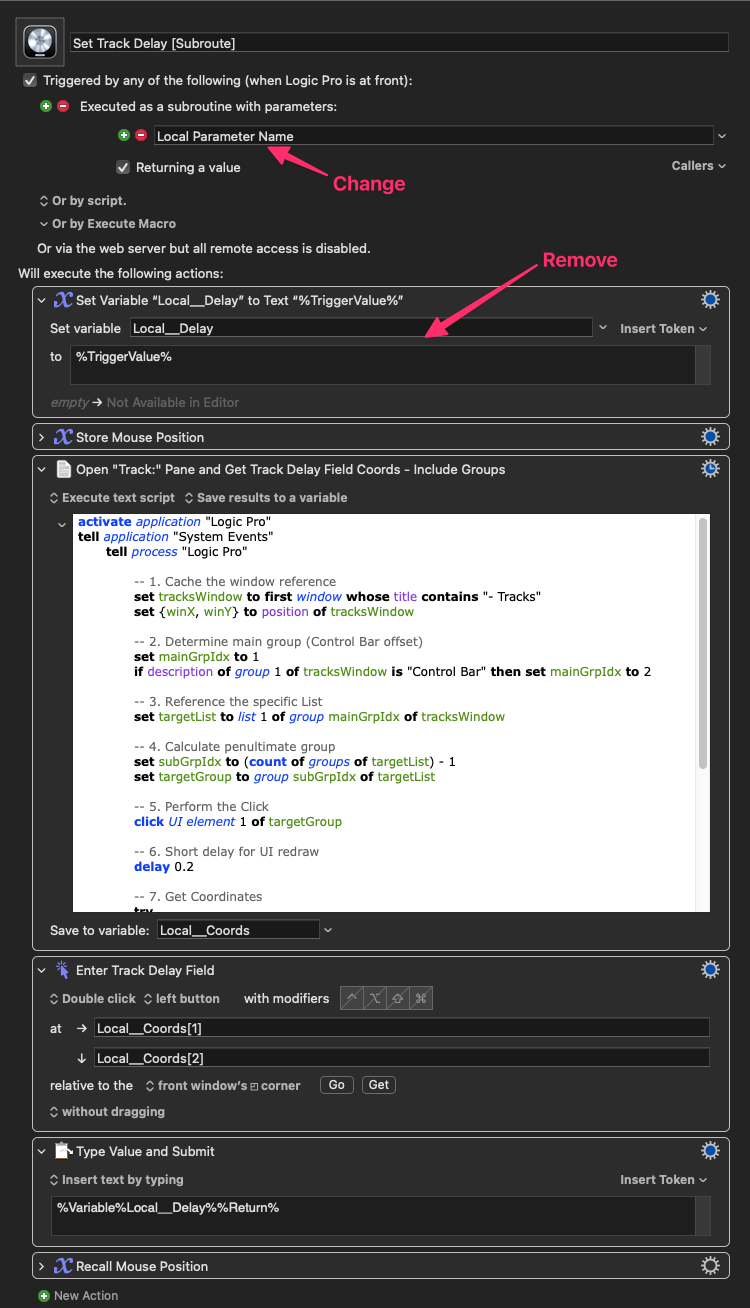This screenshot has width=750, height=1308.
Task: Open Insert Token menu in Set Variable
Action: [663, 329]
